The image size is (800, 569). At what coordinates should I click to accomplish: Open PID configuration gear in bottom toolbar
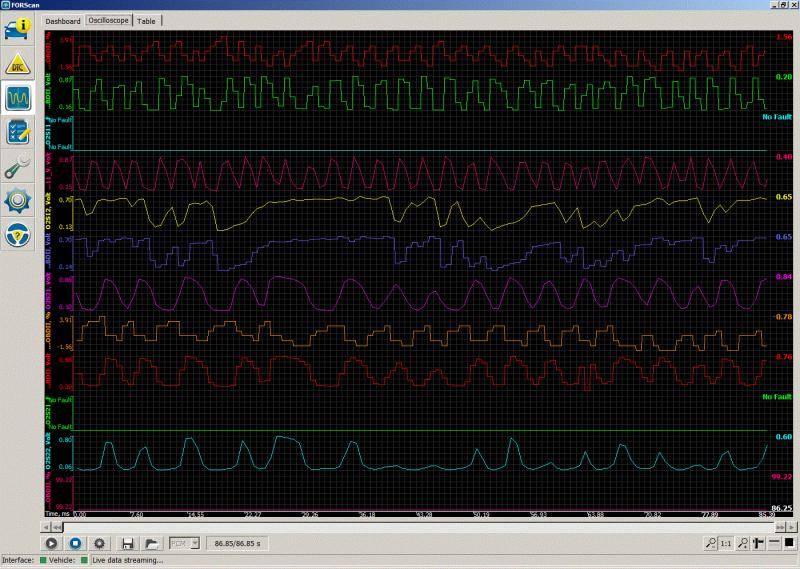point(99,543)
